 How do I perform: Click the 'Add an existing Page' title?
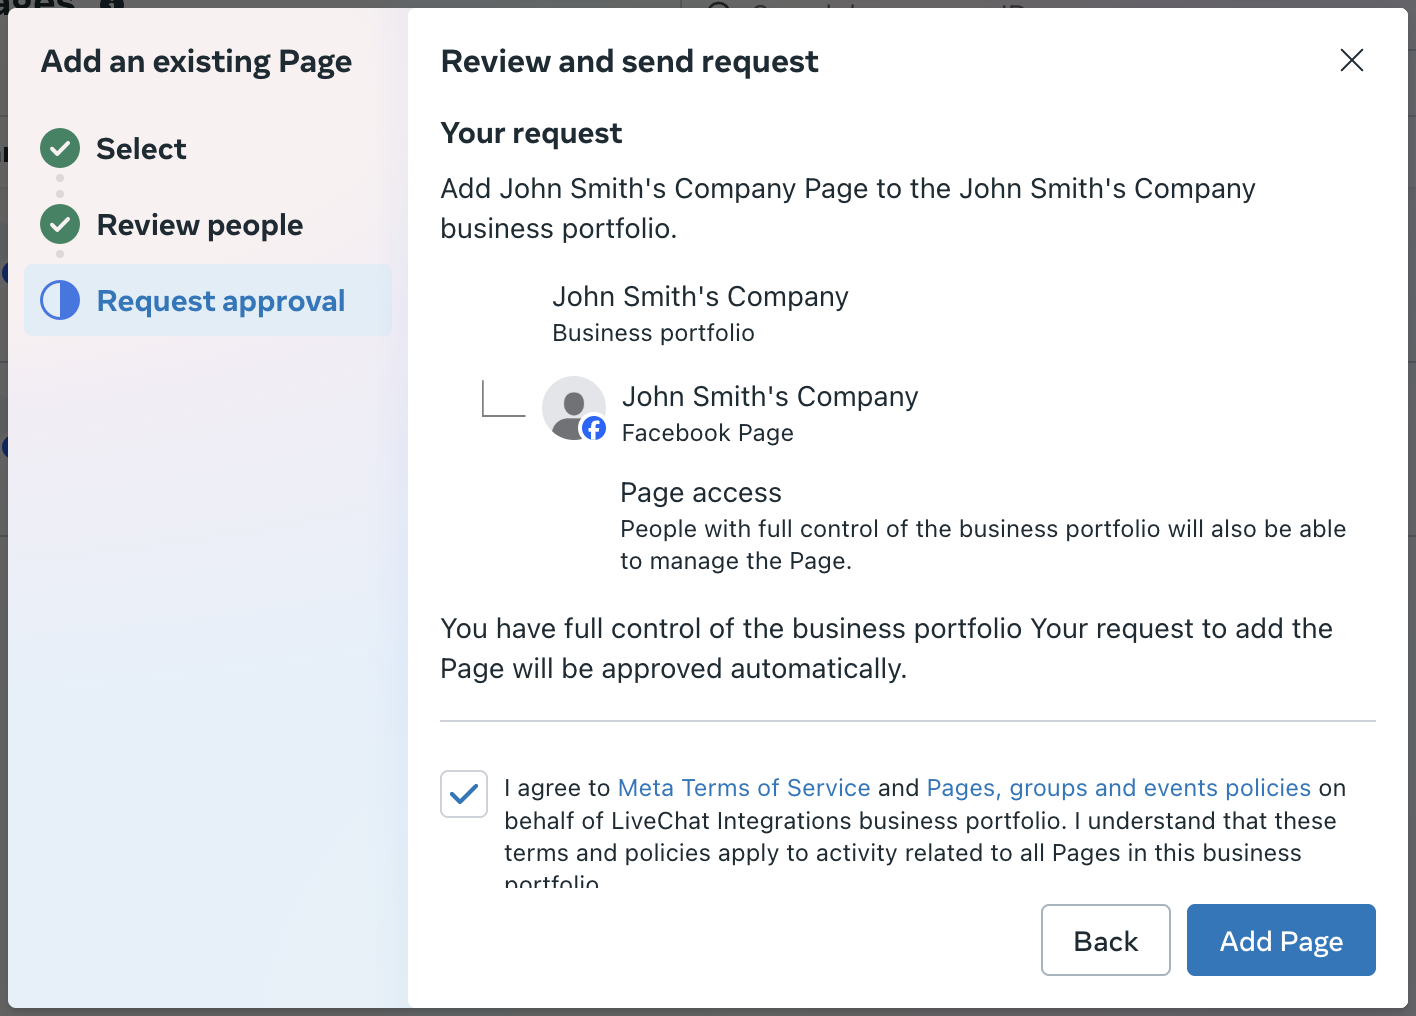pos(196,62)
